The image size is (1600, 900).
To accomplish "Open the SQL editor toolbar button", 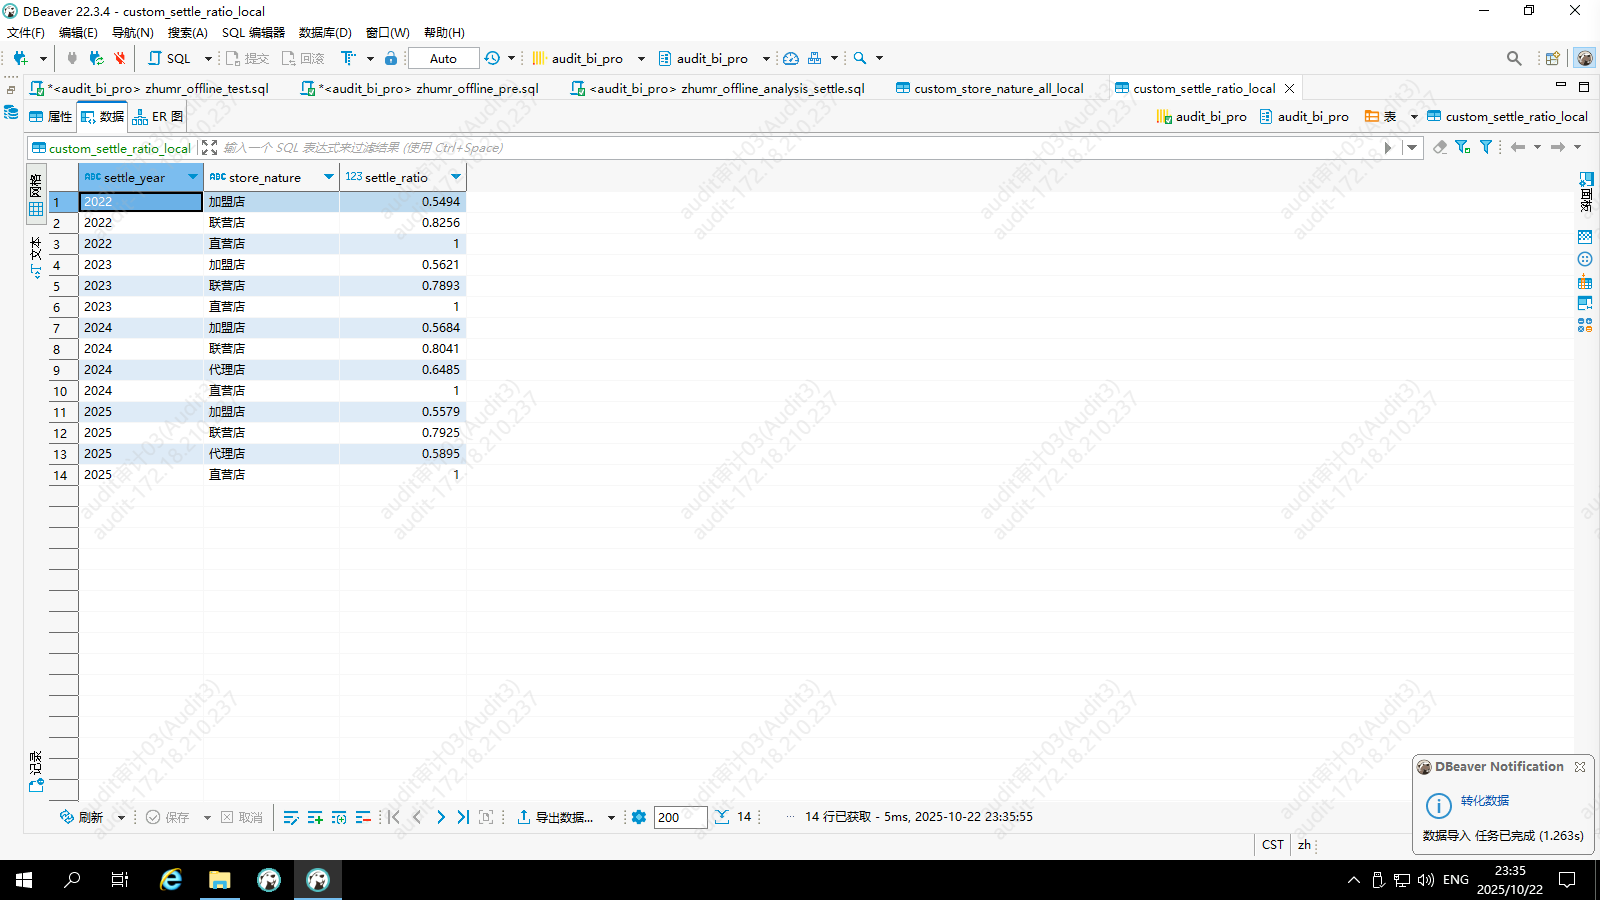I will click(169, 58).
